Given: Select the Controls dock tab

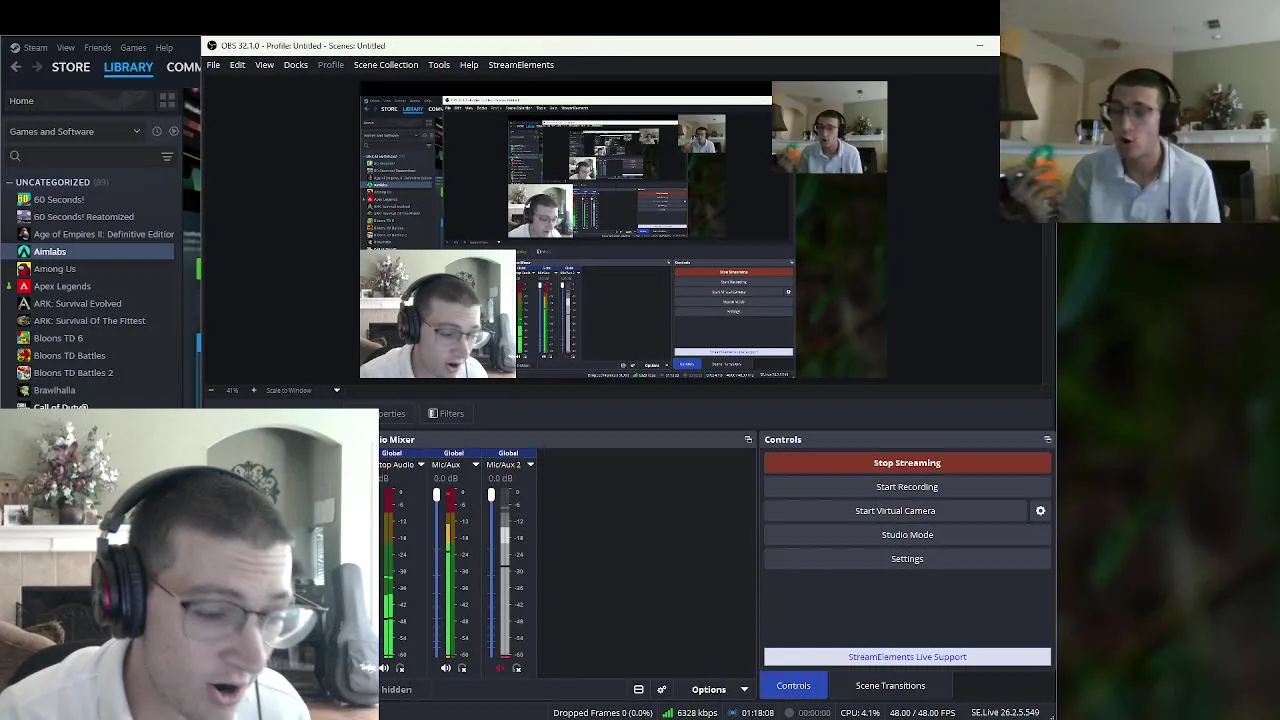Looking at the screenshot, I should click(x=793, y=686).
